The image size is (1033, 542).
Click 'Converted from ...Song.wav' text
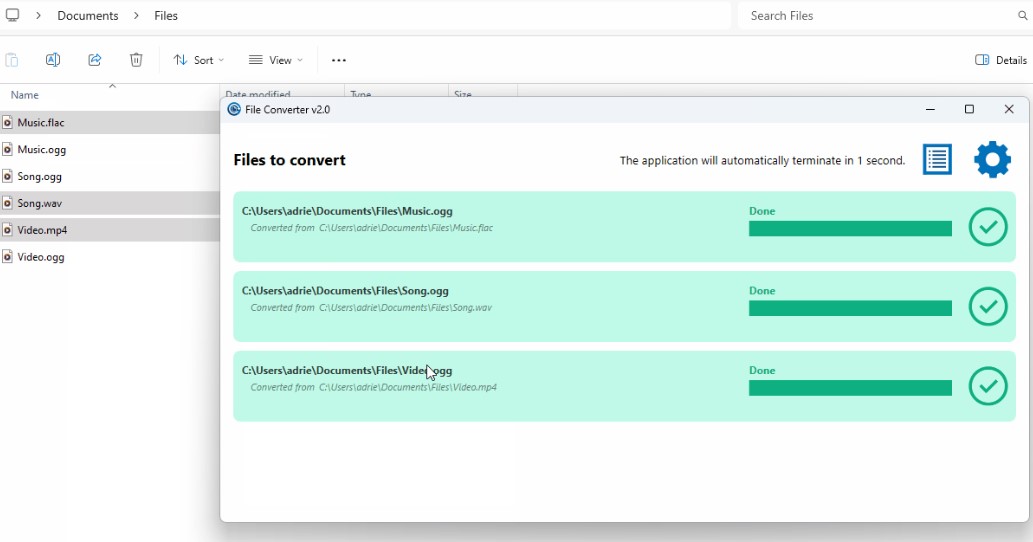[x=371, y=308]
